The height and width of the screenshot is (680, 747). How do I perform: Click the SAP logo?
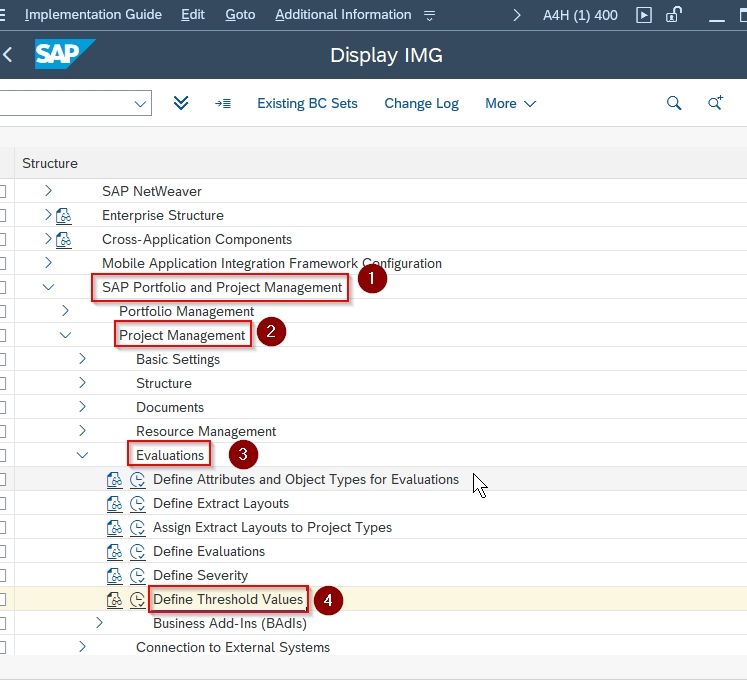(65, 54)
